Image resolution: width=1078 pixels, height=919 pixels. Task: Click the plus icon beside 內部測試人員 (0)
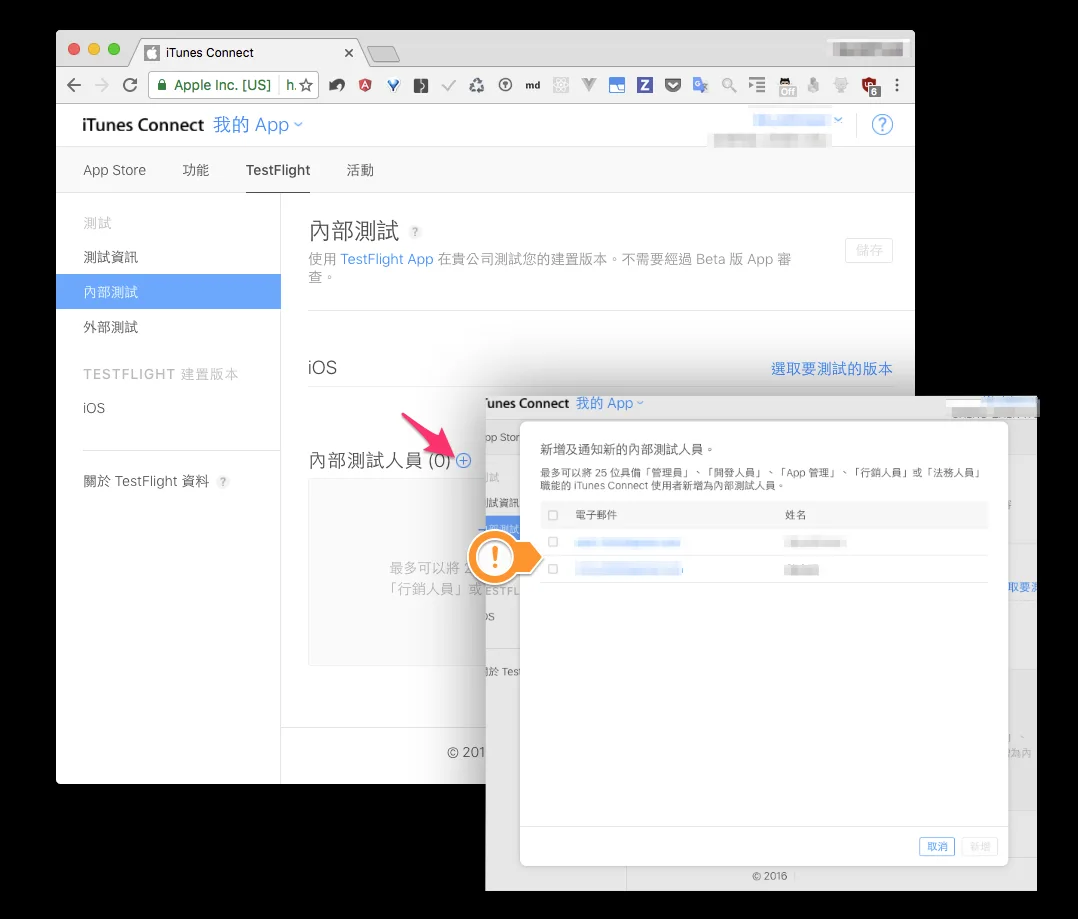point(464,461)
